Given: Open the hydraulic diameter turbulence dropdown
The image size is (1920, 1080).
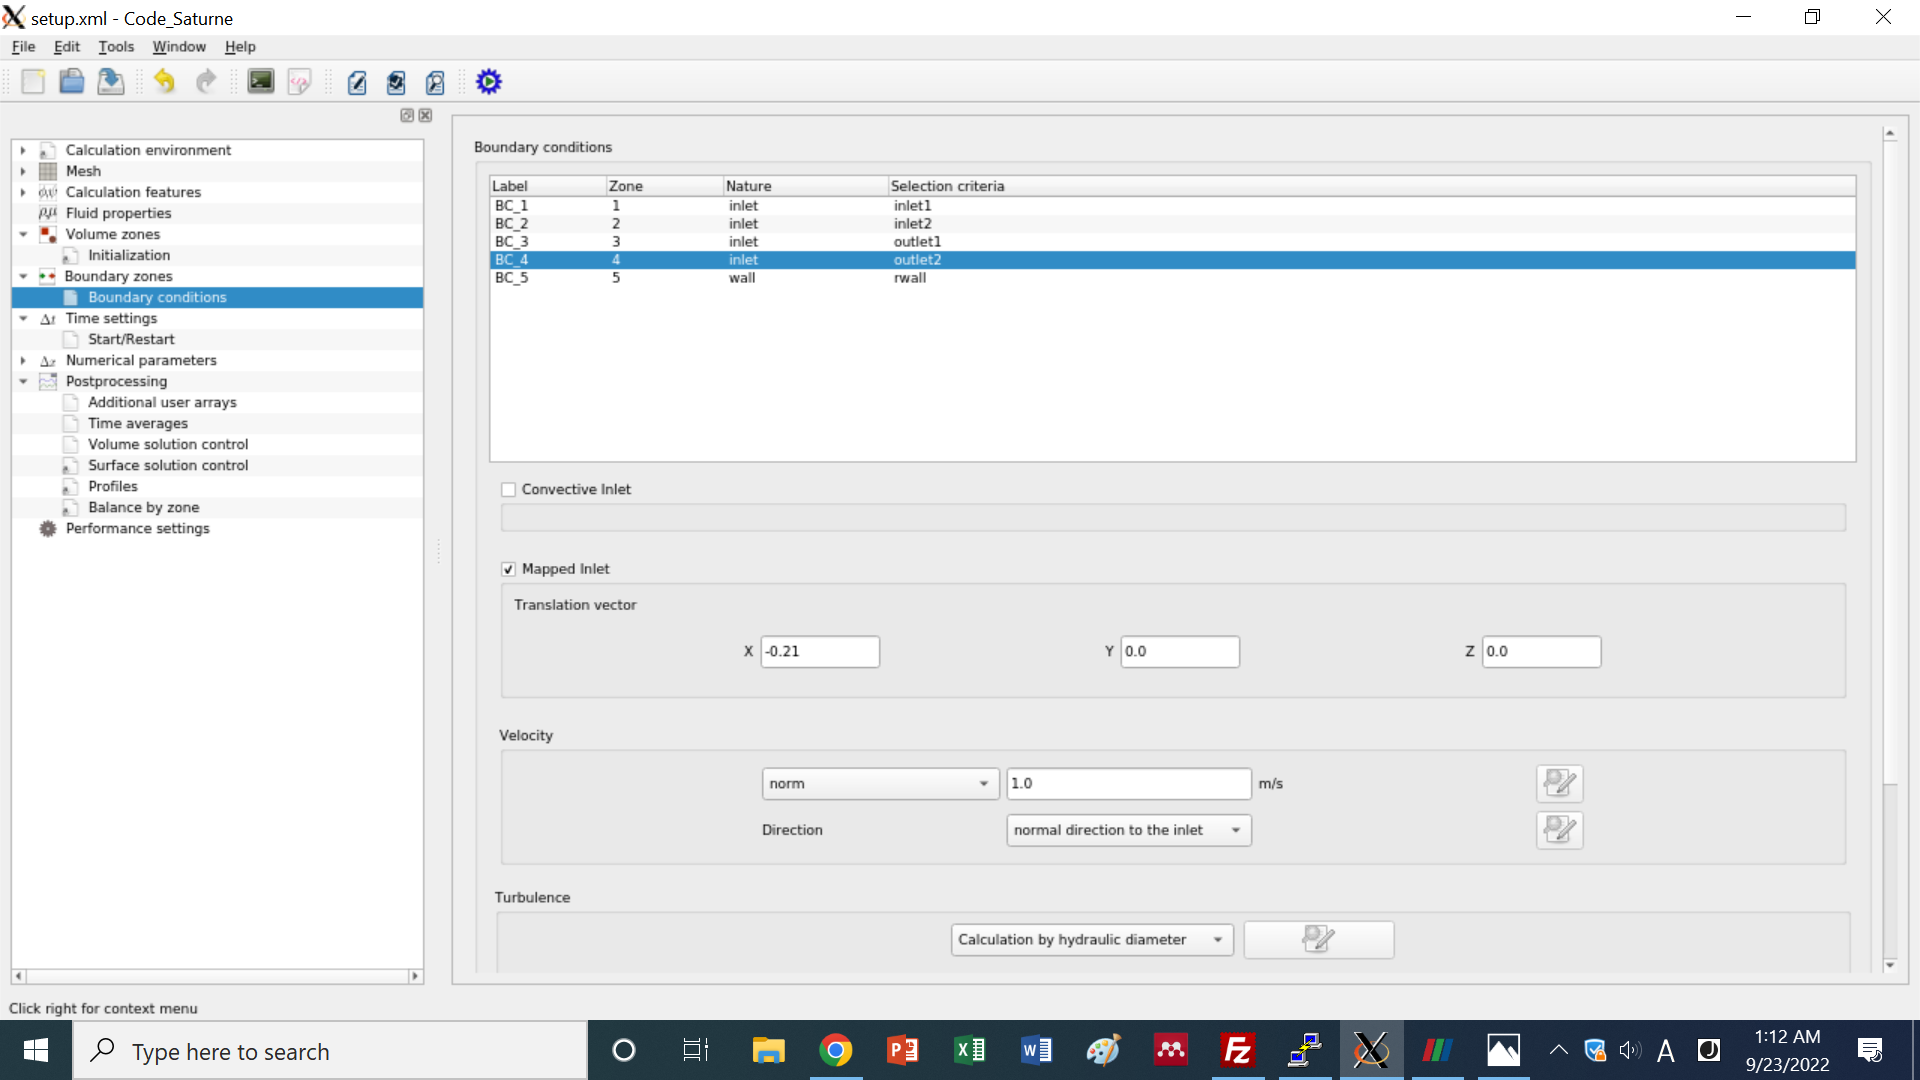Looking at the screenshot, I should [1091, 940].
